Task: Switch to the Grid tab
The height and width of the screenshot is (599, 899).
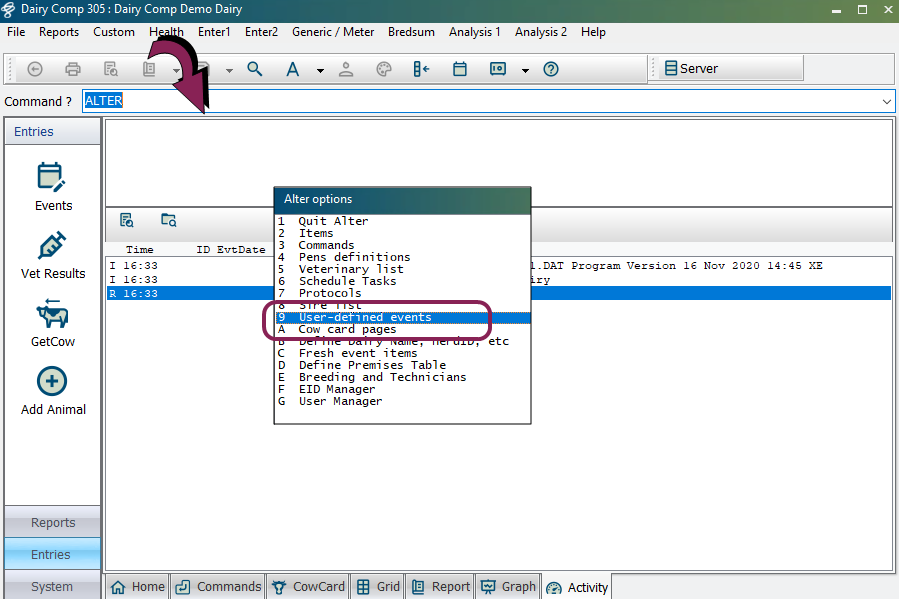Action: click(x=378, y=587)
